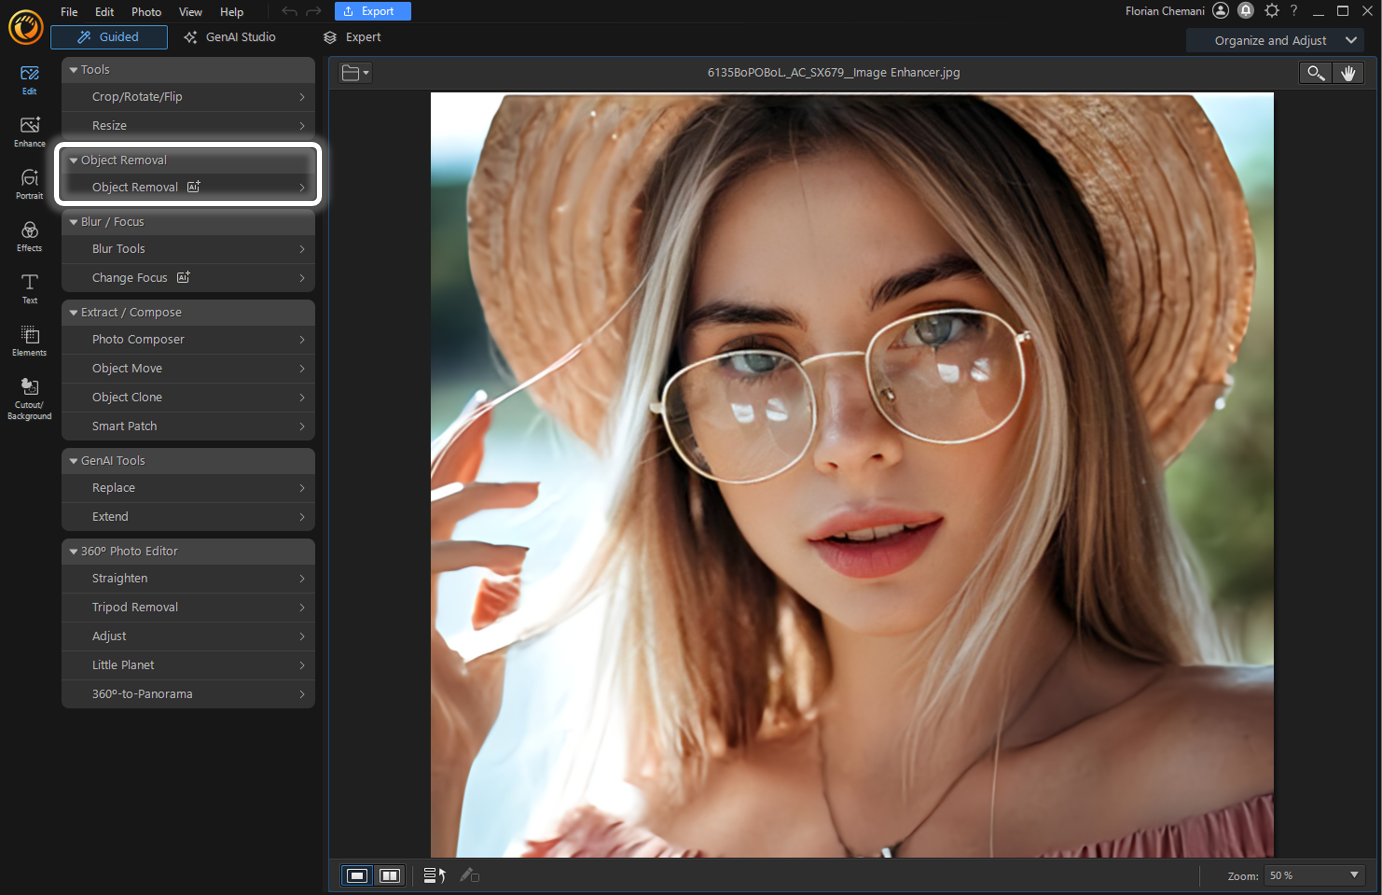Open the Effects module

(x=29, y=236)
